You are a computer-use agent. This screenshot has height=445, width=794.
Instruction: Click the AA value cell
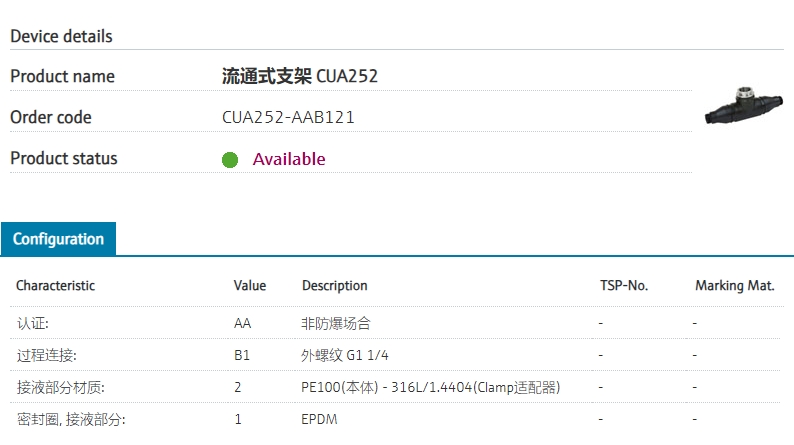pyautogui.click(x=243, y=324)
